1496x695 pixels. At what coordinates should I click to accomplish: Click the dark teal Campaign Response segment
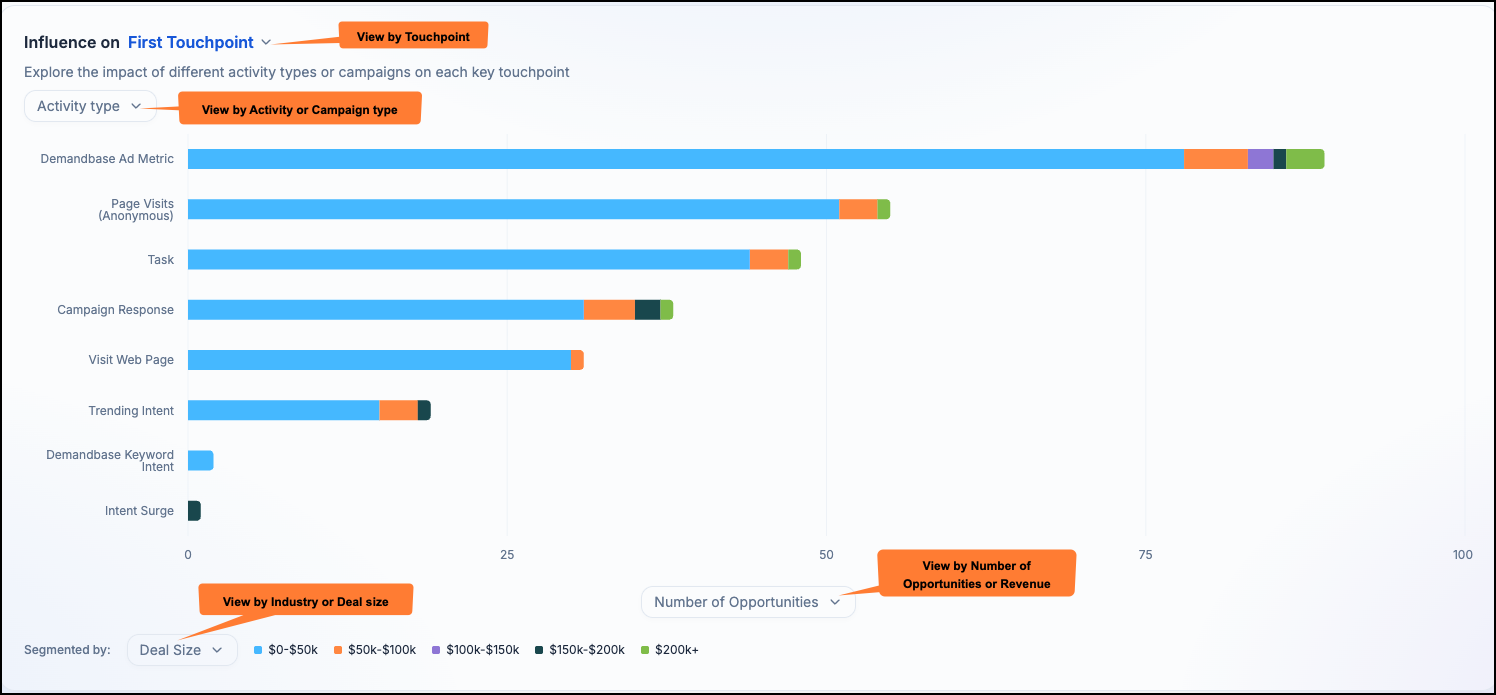pyautogui.click(x=647, y=310)
